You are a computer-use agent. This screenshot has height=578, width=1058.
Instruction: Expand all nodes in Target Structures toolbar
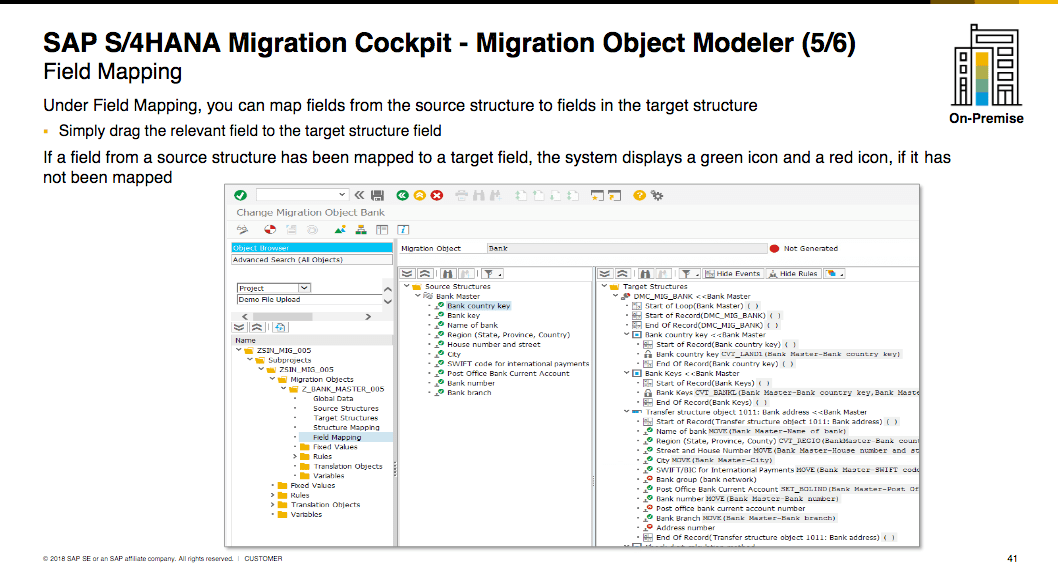click(605, 274)
